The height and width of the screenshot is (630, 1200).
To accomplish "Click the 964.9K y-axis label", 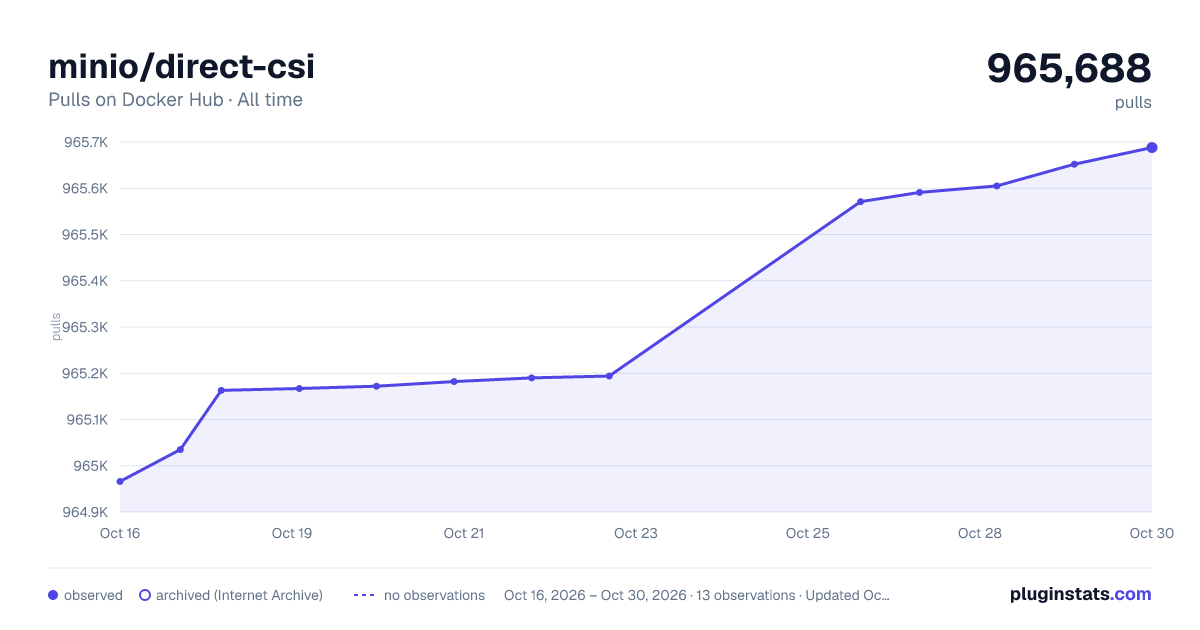I will (x=86, y=512).
